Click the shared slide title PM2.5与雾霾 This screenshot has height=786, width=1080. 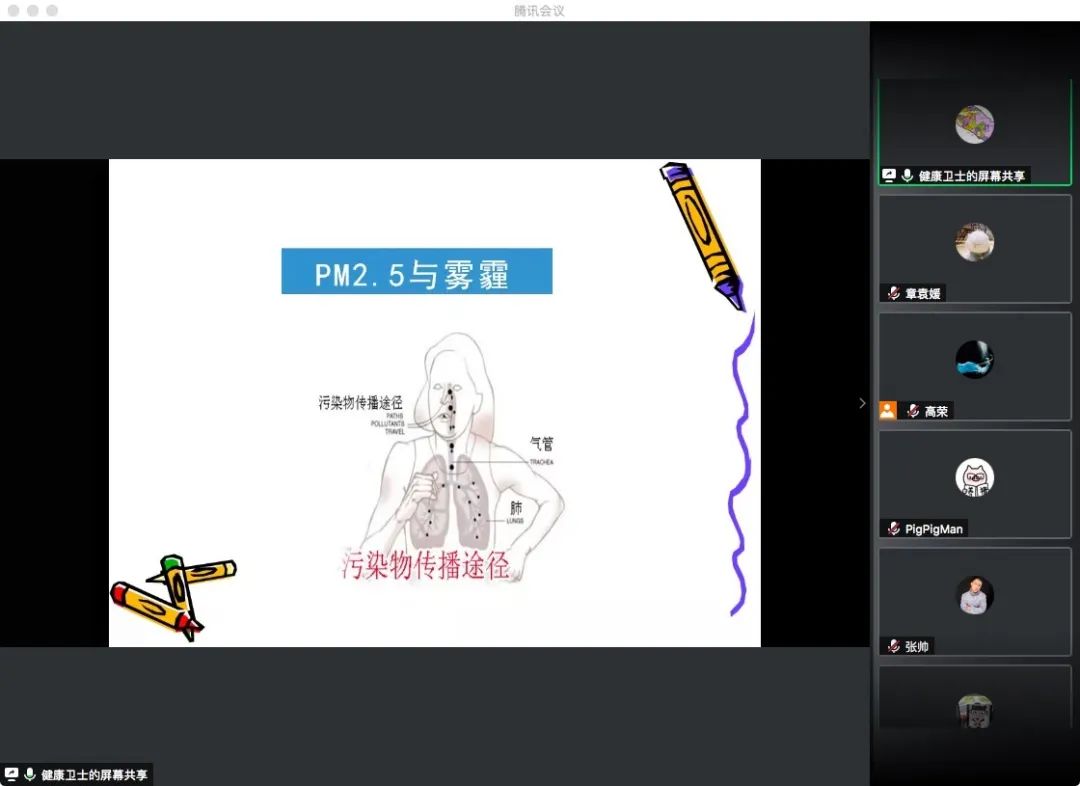point(416,272)
